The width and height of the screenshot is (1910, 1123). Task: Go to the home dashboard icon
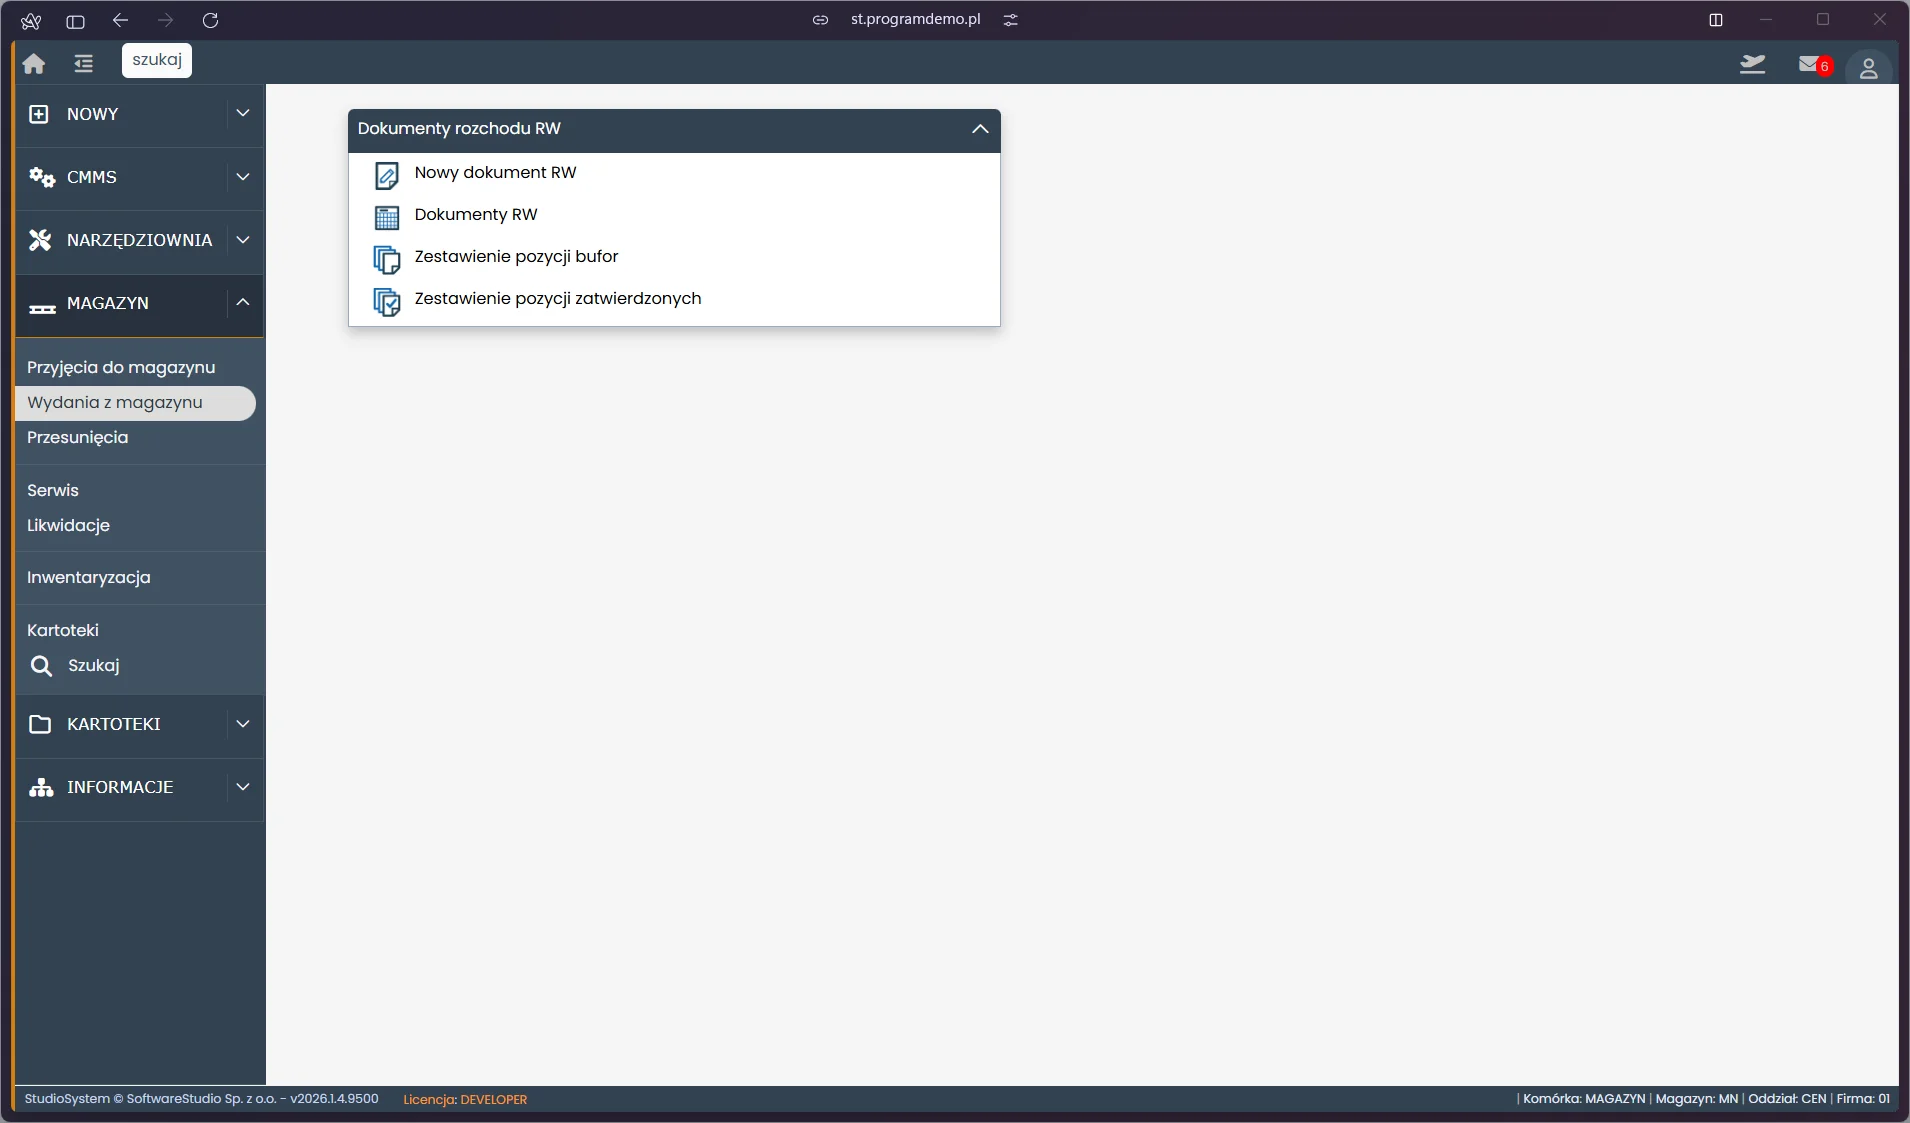click(x=34, y=64)
